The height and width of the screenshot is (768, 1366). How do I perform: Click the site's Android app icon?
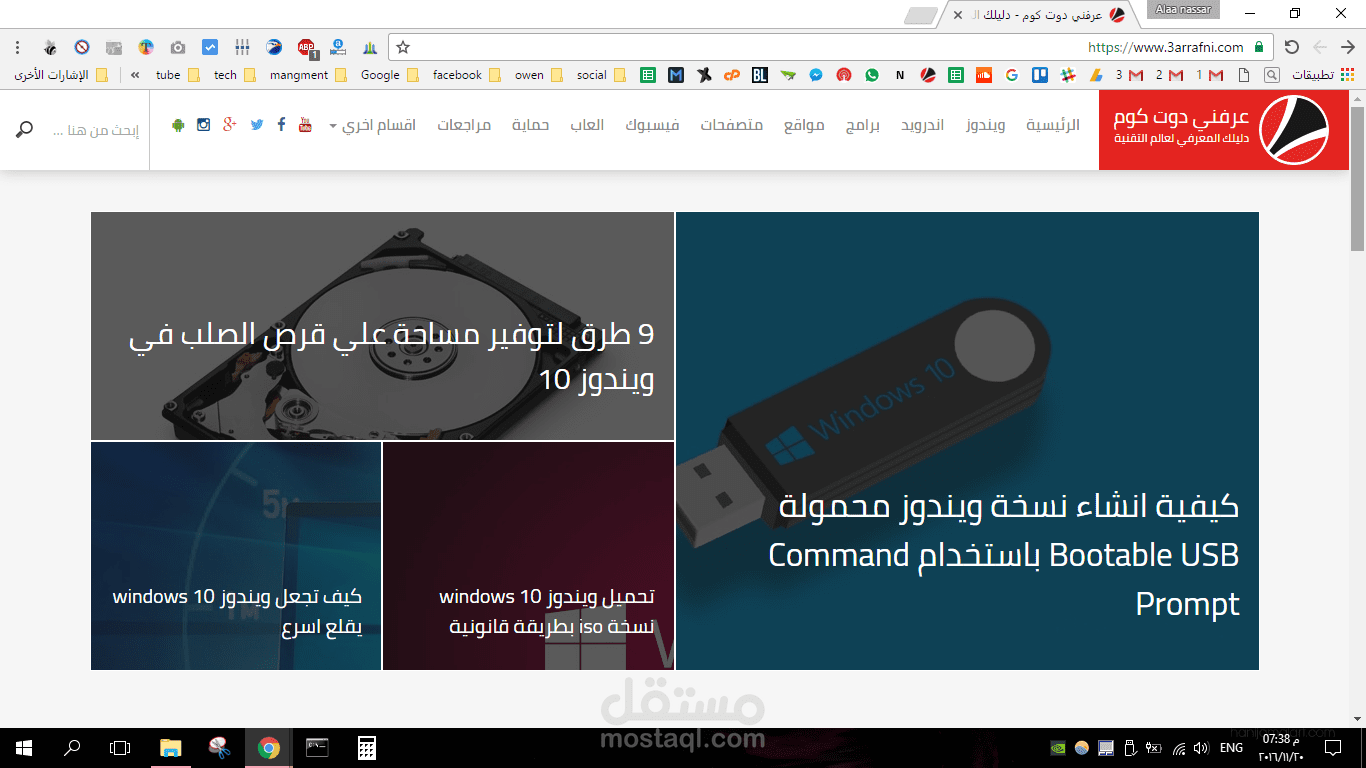pyautogui.click(x=178, y=125)
